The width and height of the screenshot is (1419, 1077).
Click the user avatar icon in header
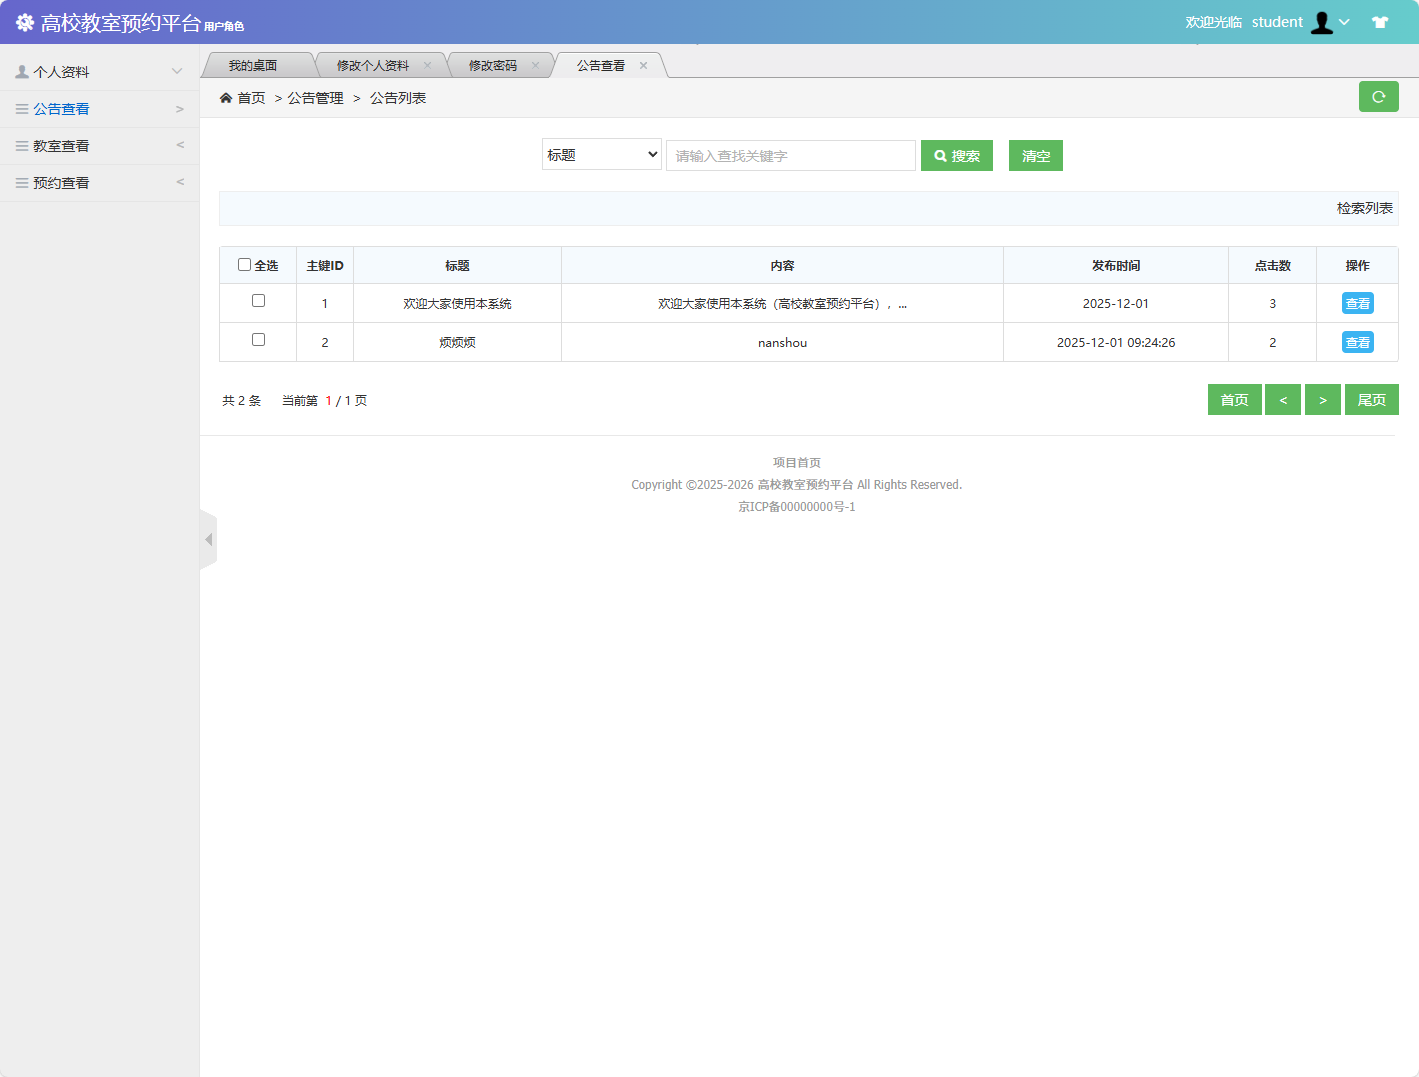click(1322, 21)
